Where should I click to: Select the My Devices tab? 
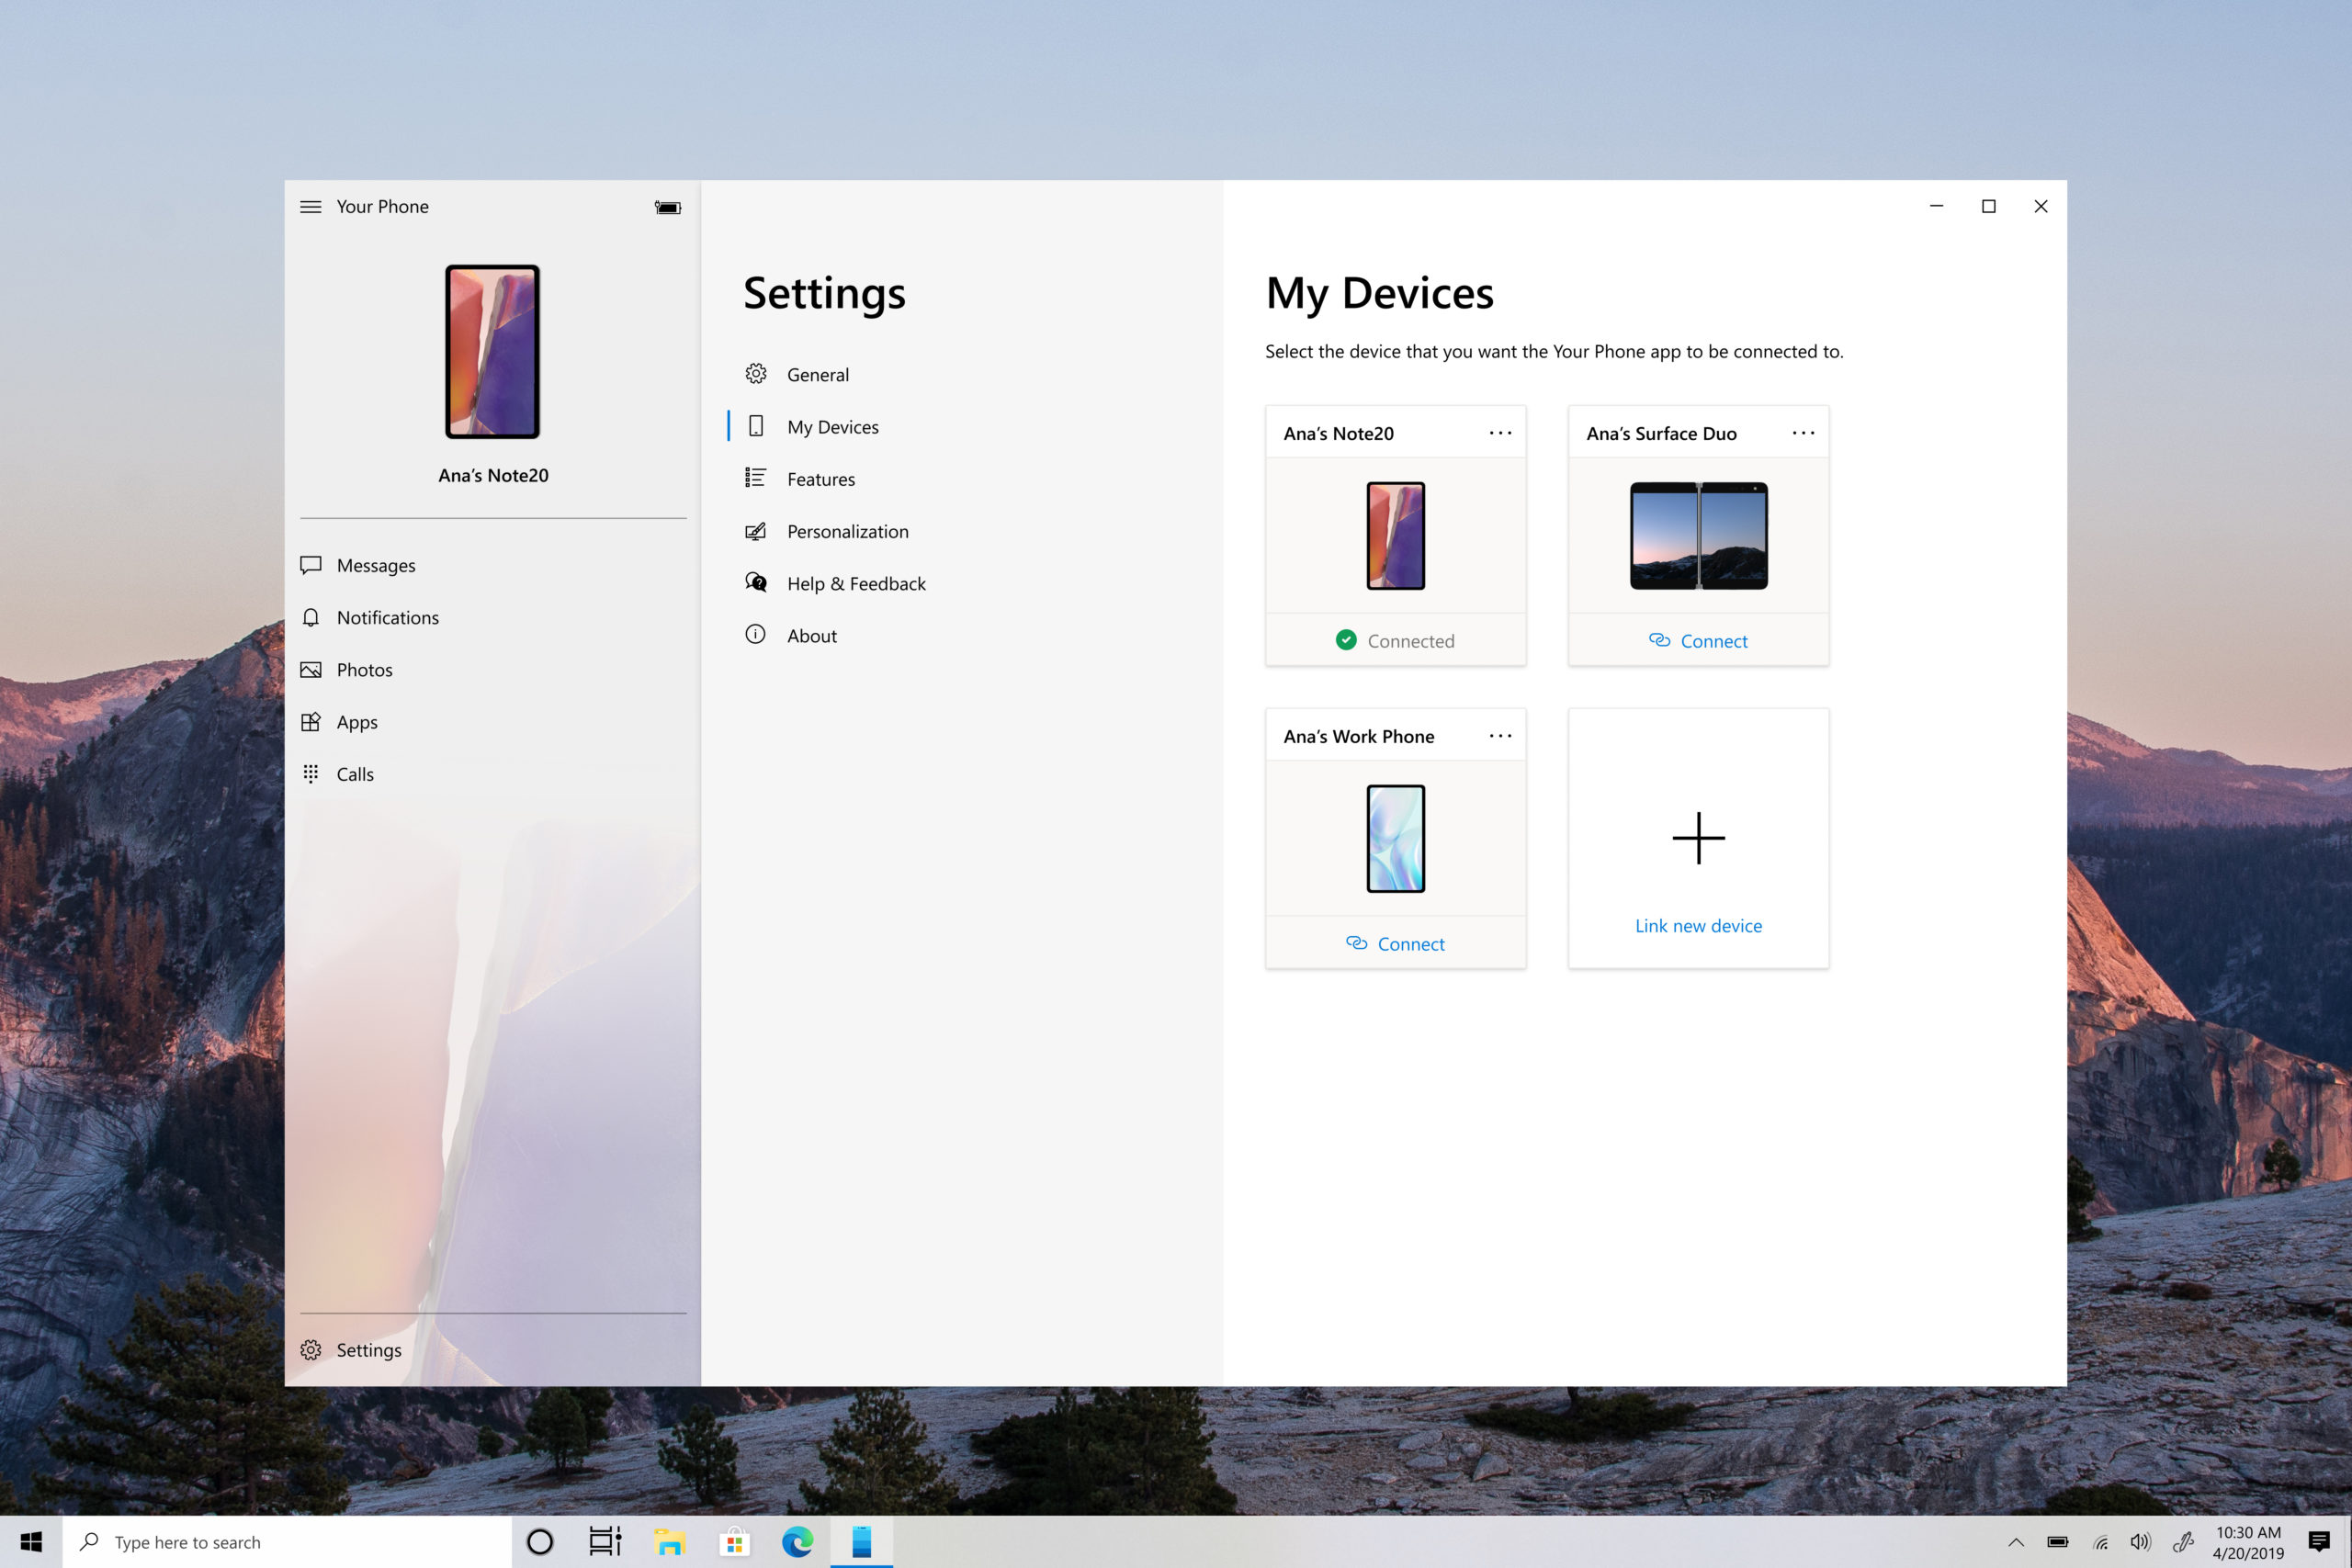[x=831, y=425]
